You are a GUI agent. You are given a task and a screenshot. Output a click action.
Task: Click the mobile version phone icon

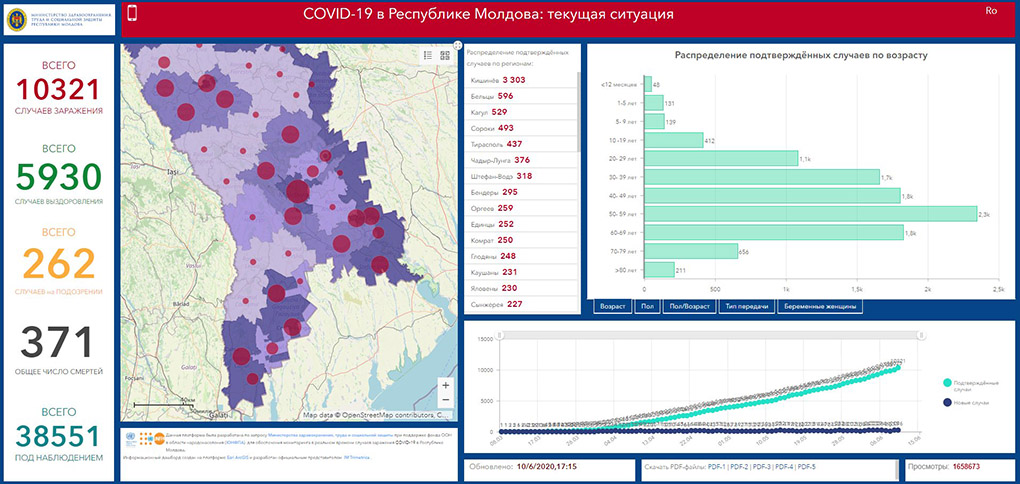[135, 14]
